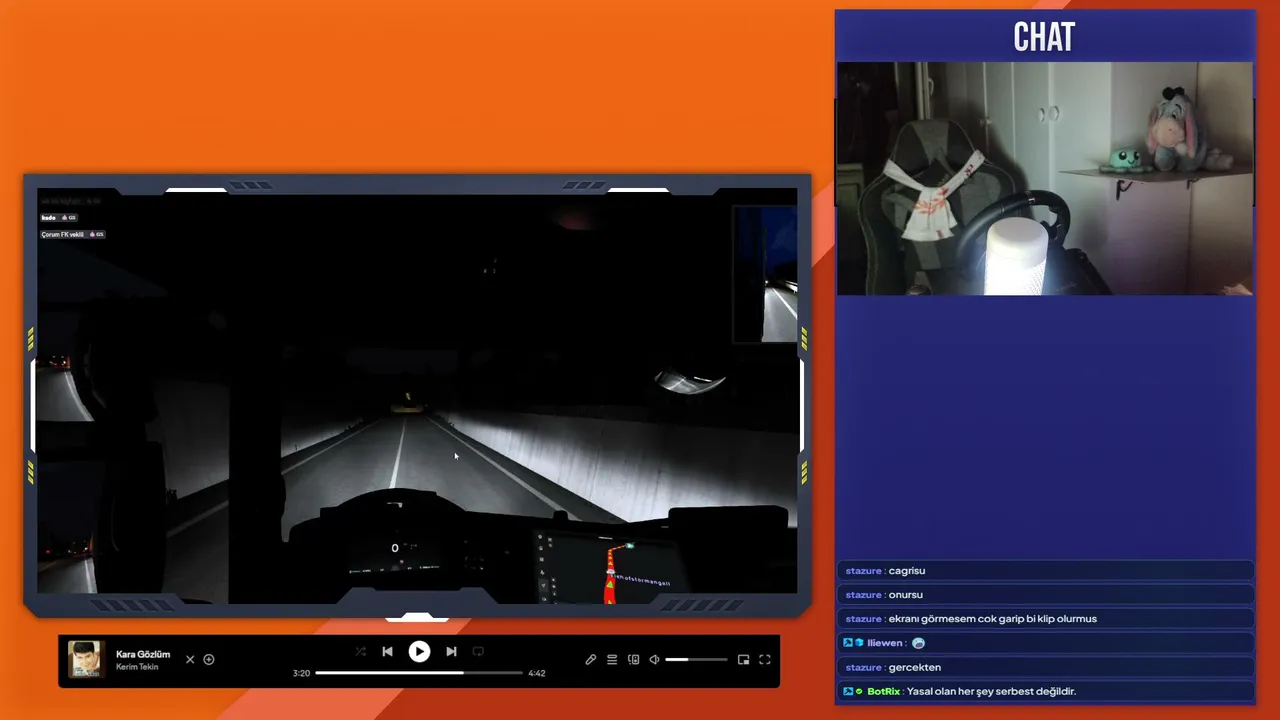Toggle the repeat button beside next track
The image size is (1280, 720).
click(478, 652)
